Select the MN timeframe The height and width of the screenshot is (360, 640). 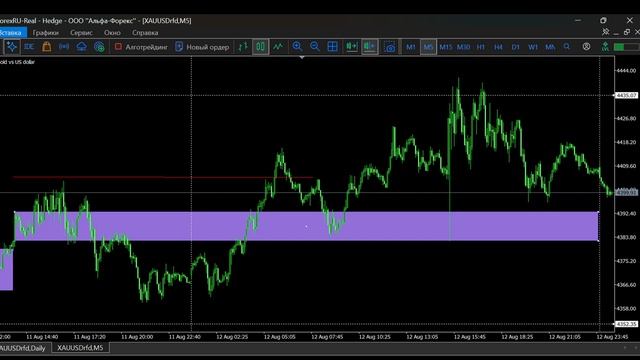(x=550, y=47)
